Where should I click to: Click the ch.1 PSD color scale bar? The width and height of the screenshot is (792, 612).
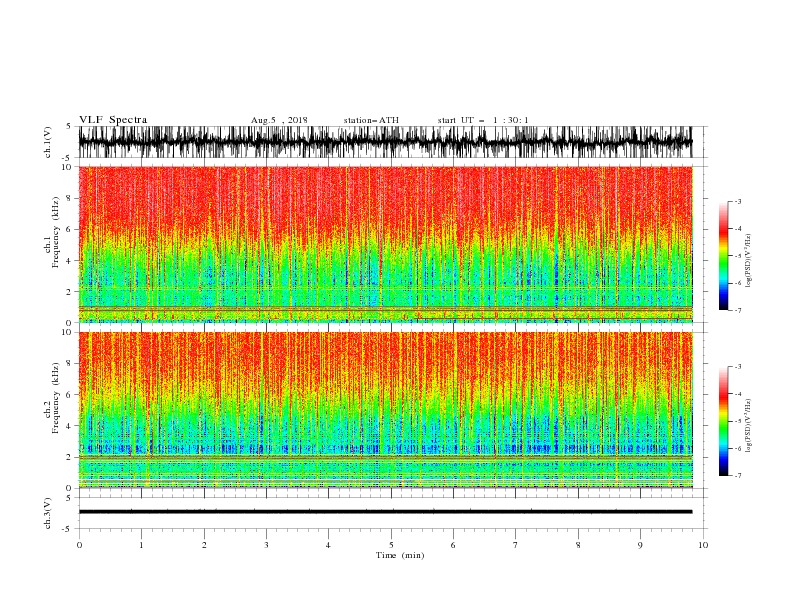click(x=723, y=256)
